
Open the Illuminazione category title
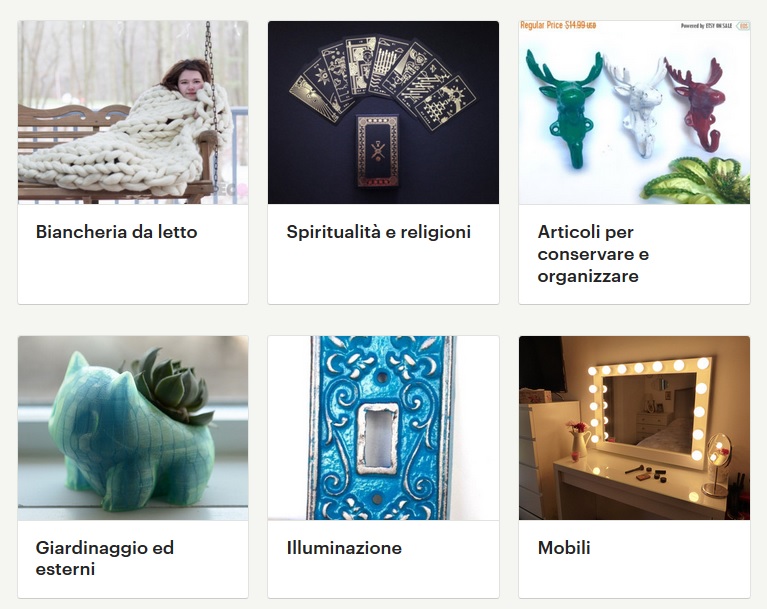(x=344, y=547)
